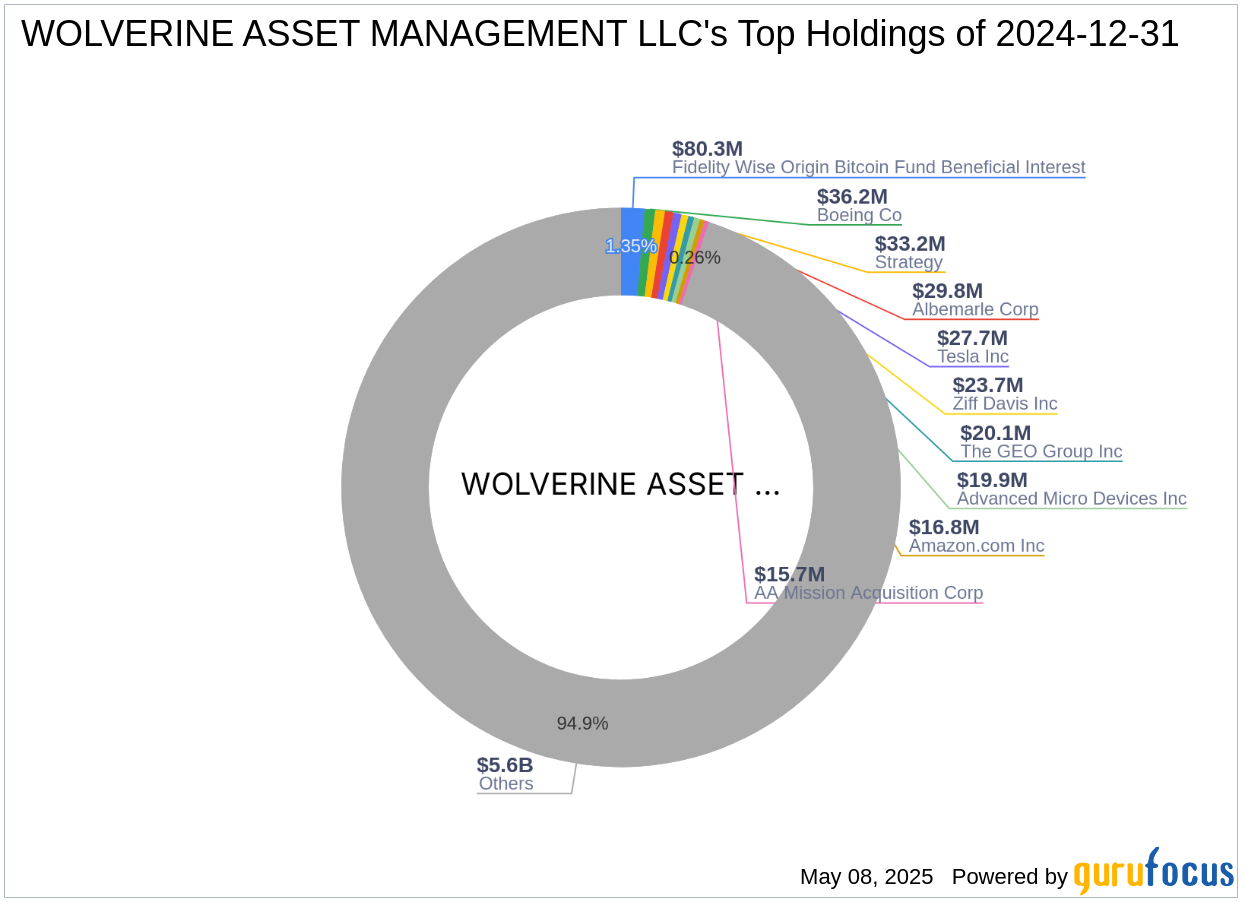The width and height of the screenshot is (1242, 902).
Task: Open the gurufocus logo link
Action: [1152, 872]
